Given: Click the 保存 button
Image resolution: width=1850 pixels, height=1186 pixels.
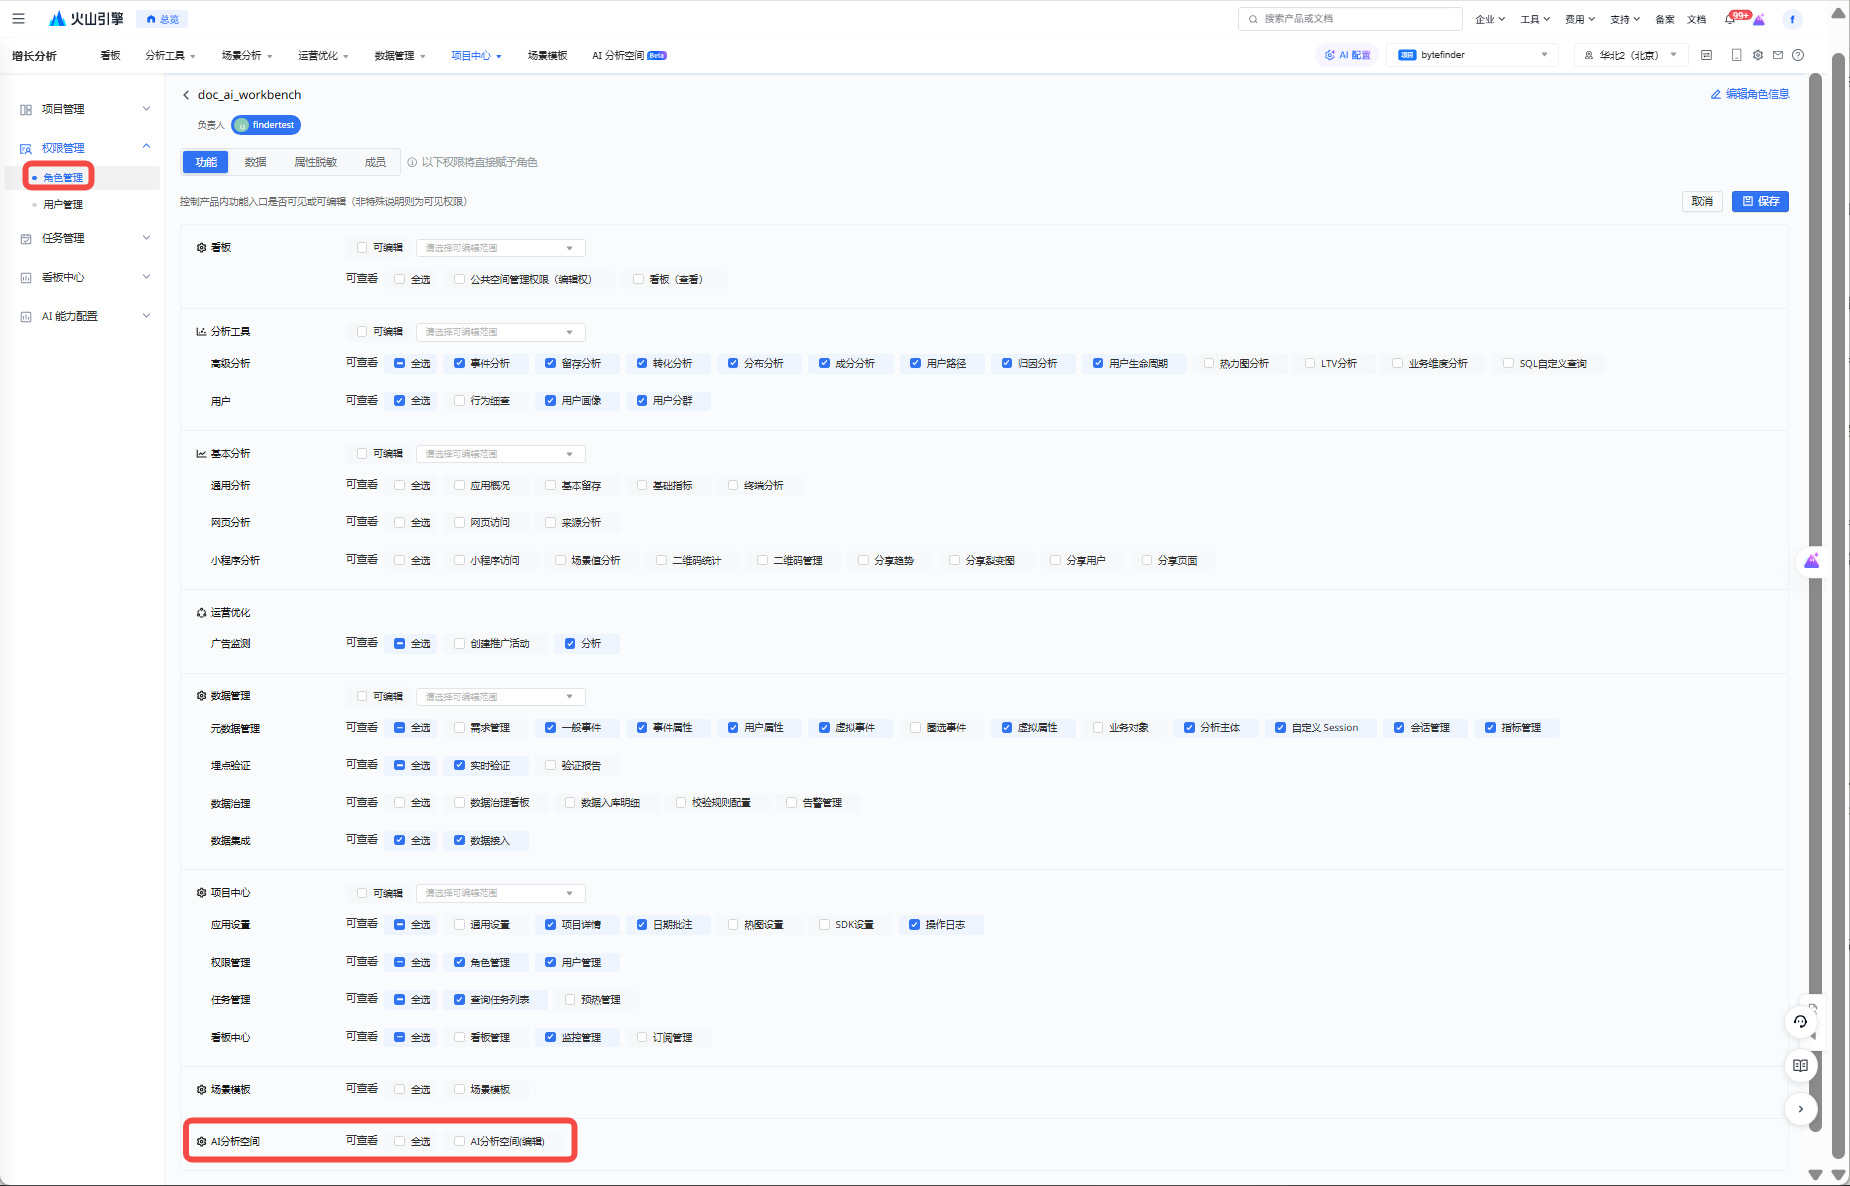Looking at the screenshot, I should tap(1760, 201).
